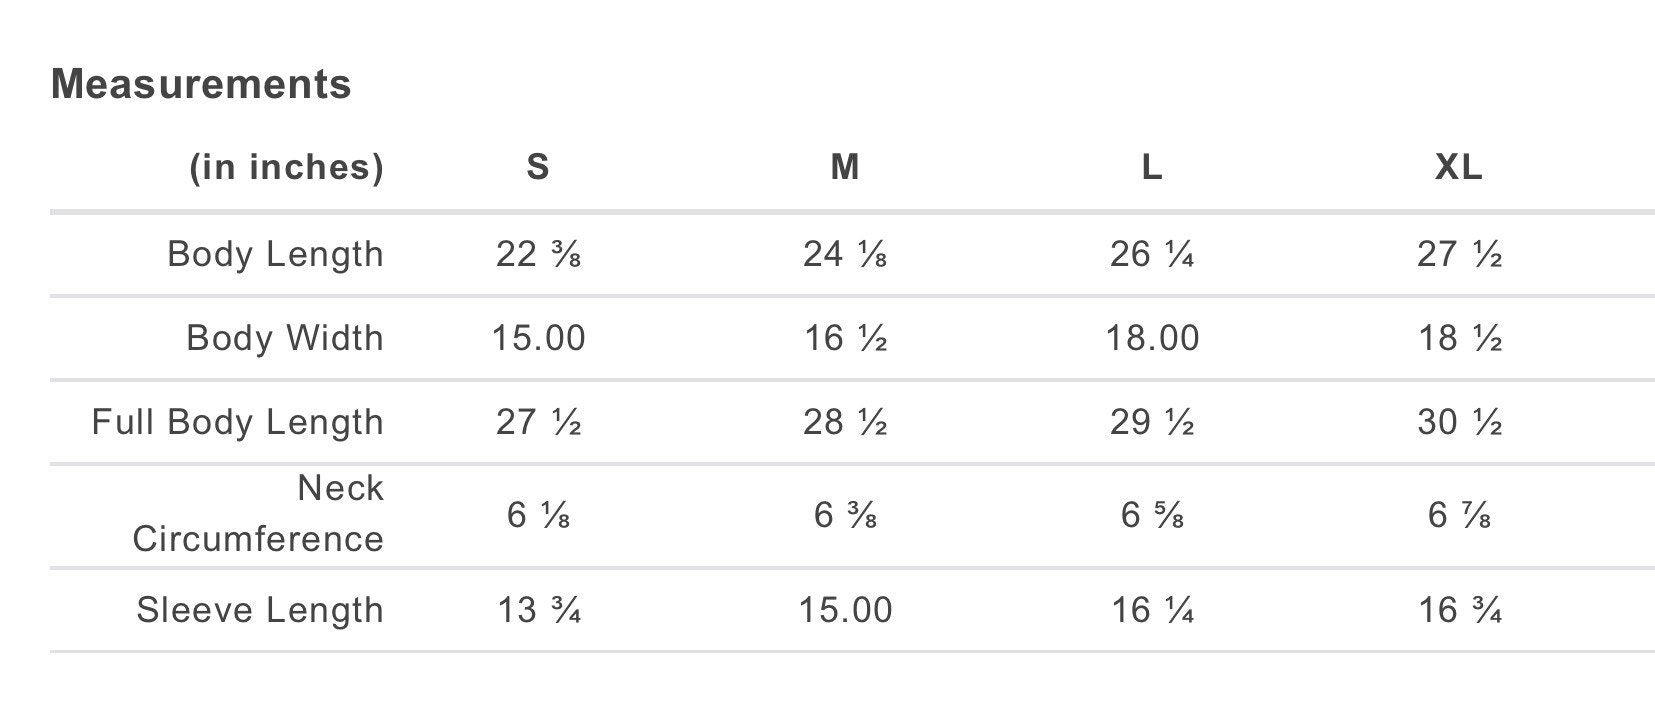Image resolution: width=1655 pixels, height=703 pixels.
Task: Select the M size column header
Action: (x=845, y=167)
